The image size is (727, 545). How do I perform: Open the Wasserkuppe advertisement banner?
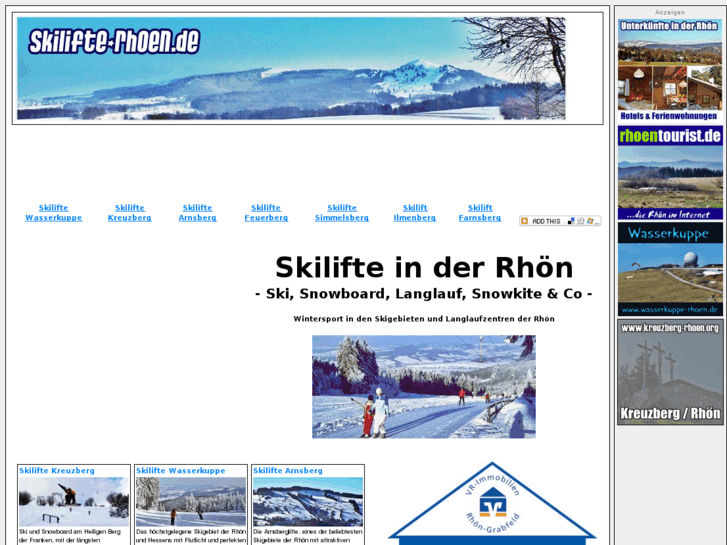pos(670,269)
